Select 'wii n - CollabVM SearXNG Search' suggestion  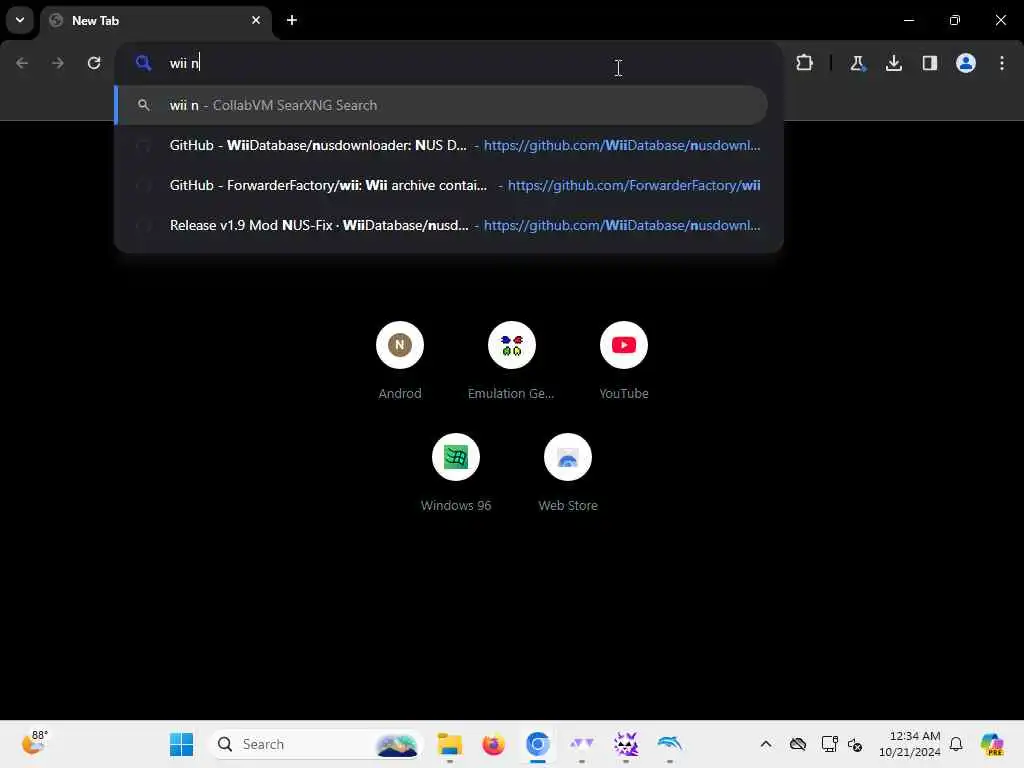(441, 105)
